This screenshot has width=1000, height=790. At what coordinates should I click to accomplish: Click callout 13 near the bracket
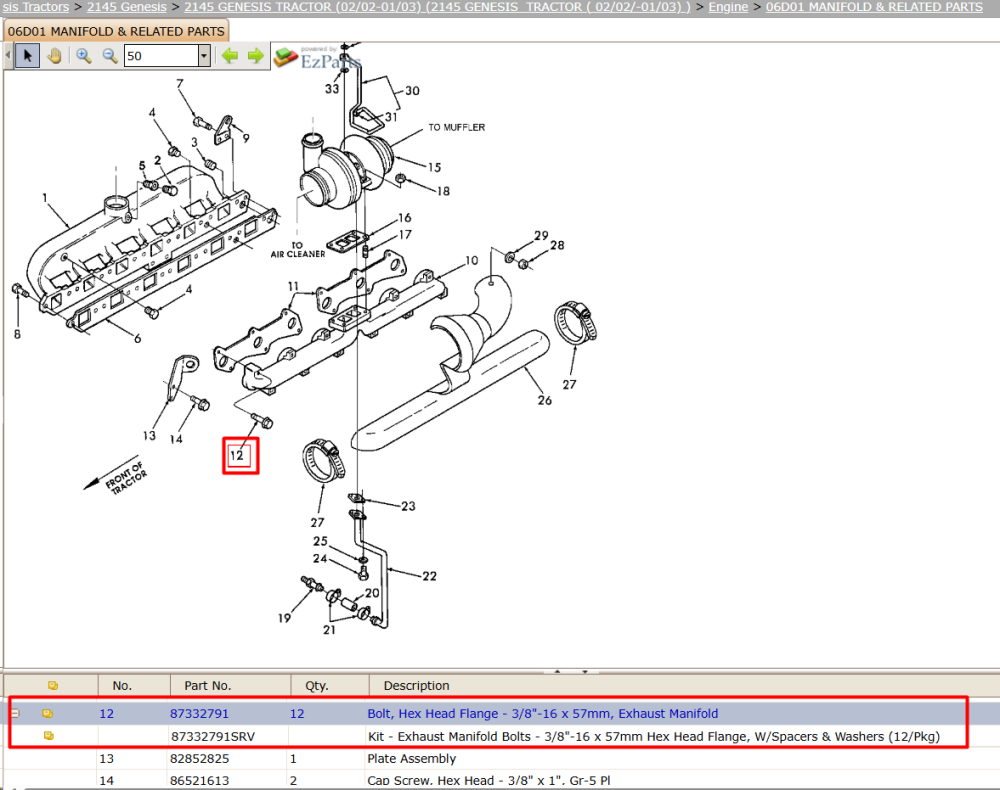pos(149,435)
